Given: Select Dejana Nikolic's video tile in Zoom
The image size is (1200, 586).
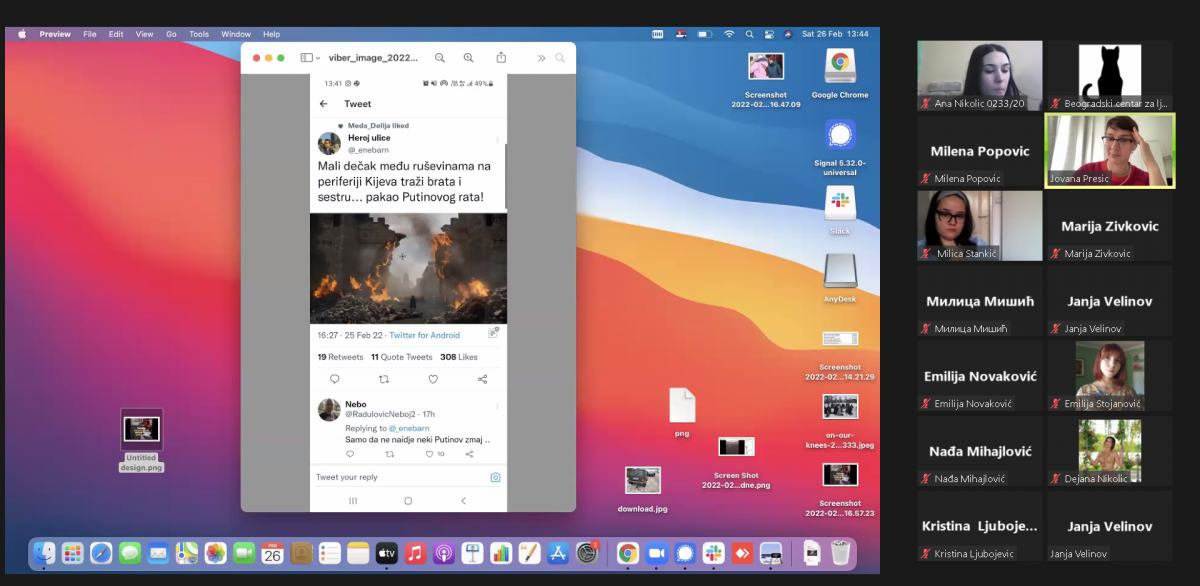Looking at the screenshot, I should point(1110,451).
